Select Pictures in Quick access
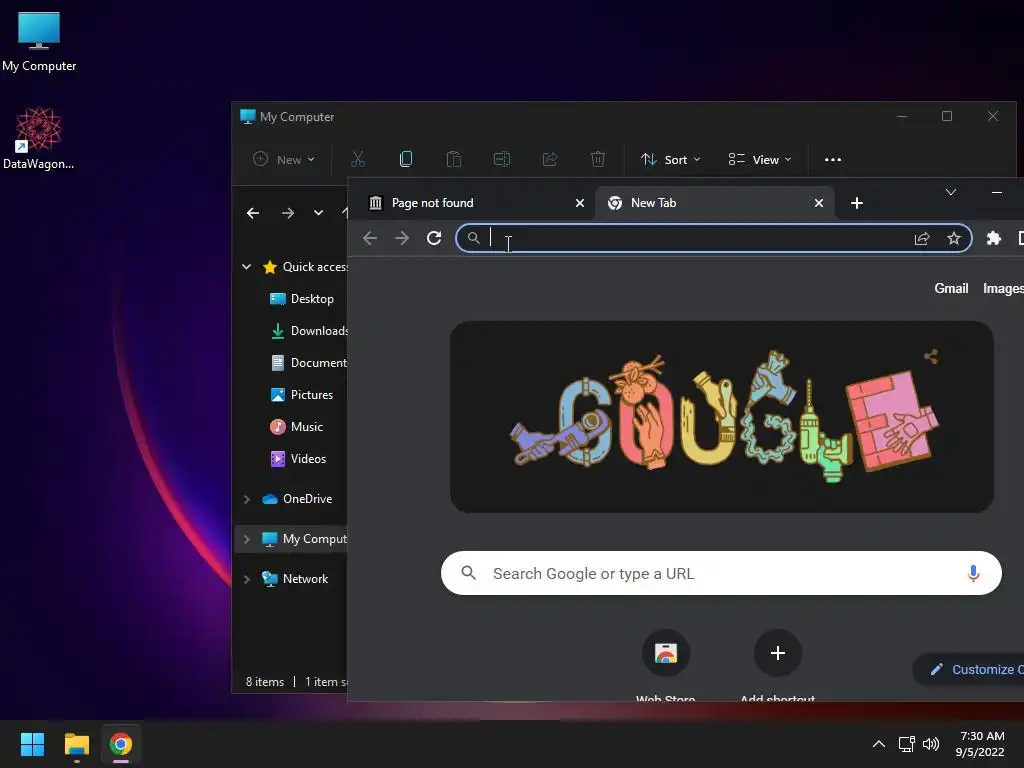 [302, 394]
